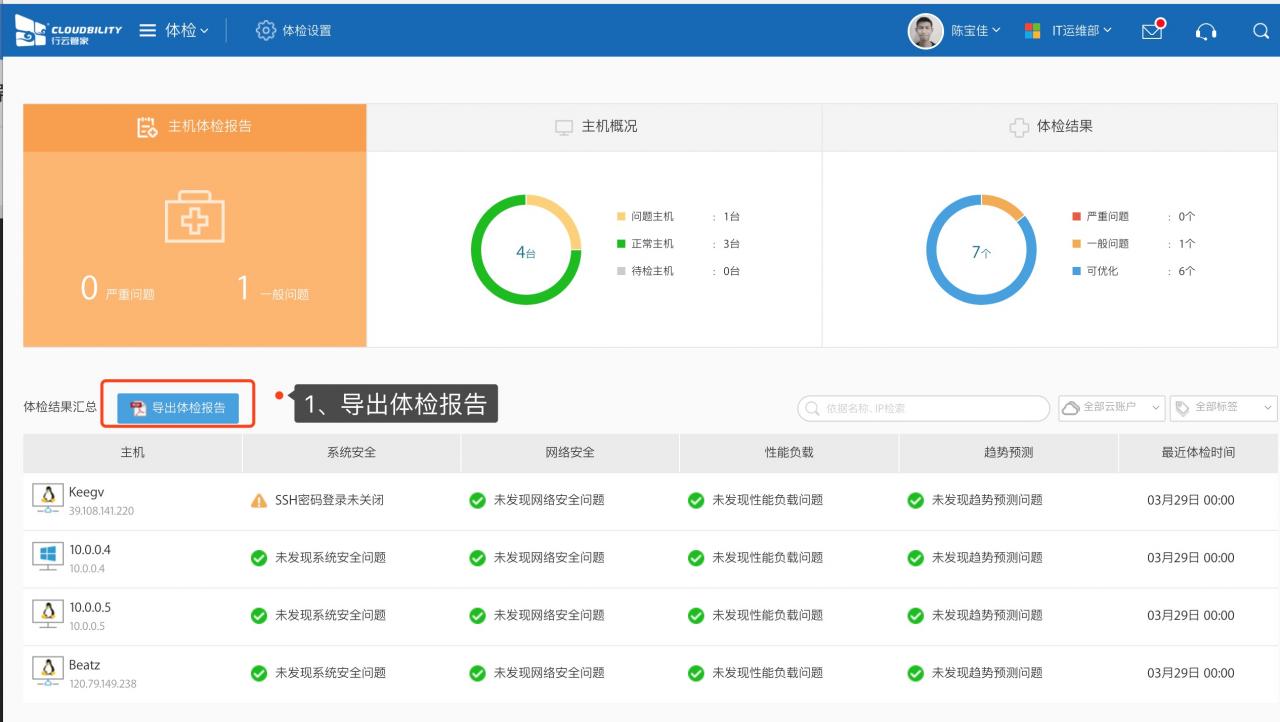1280x722 pixels.
Task: Click the 导出体检报告 export button
Action: (x=178, y=408)
